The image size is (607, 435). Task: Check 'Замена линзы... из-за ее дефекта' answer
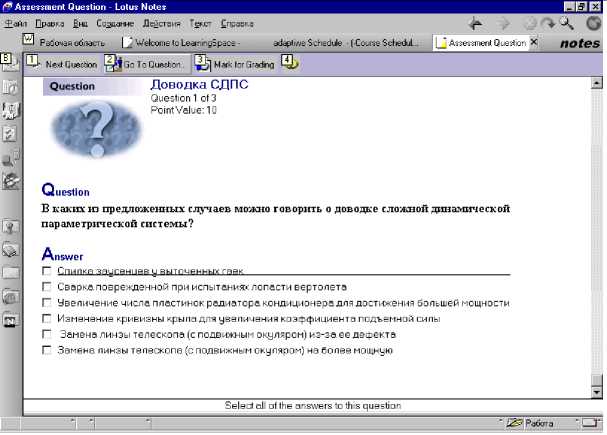[x=46, y=334]
